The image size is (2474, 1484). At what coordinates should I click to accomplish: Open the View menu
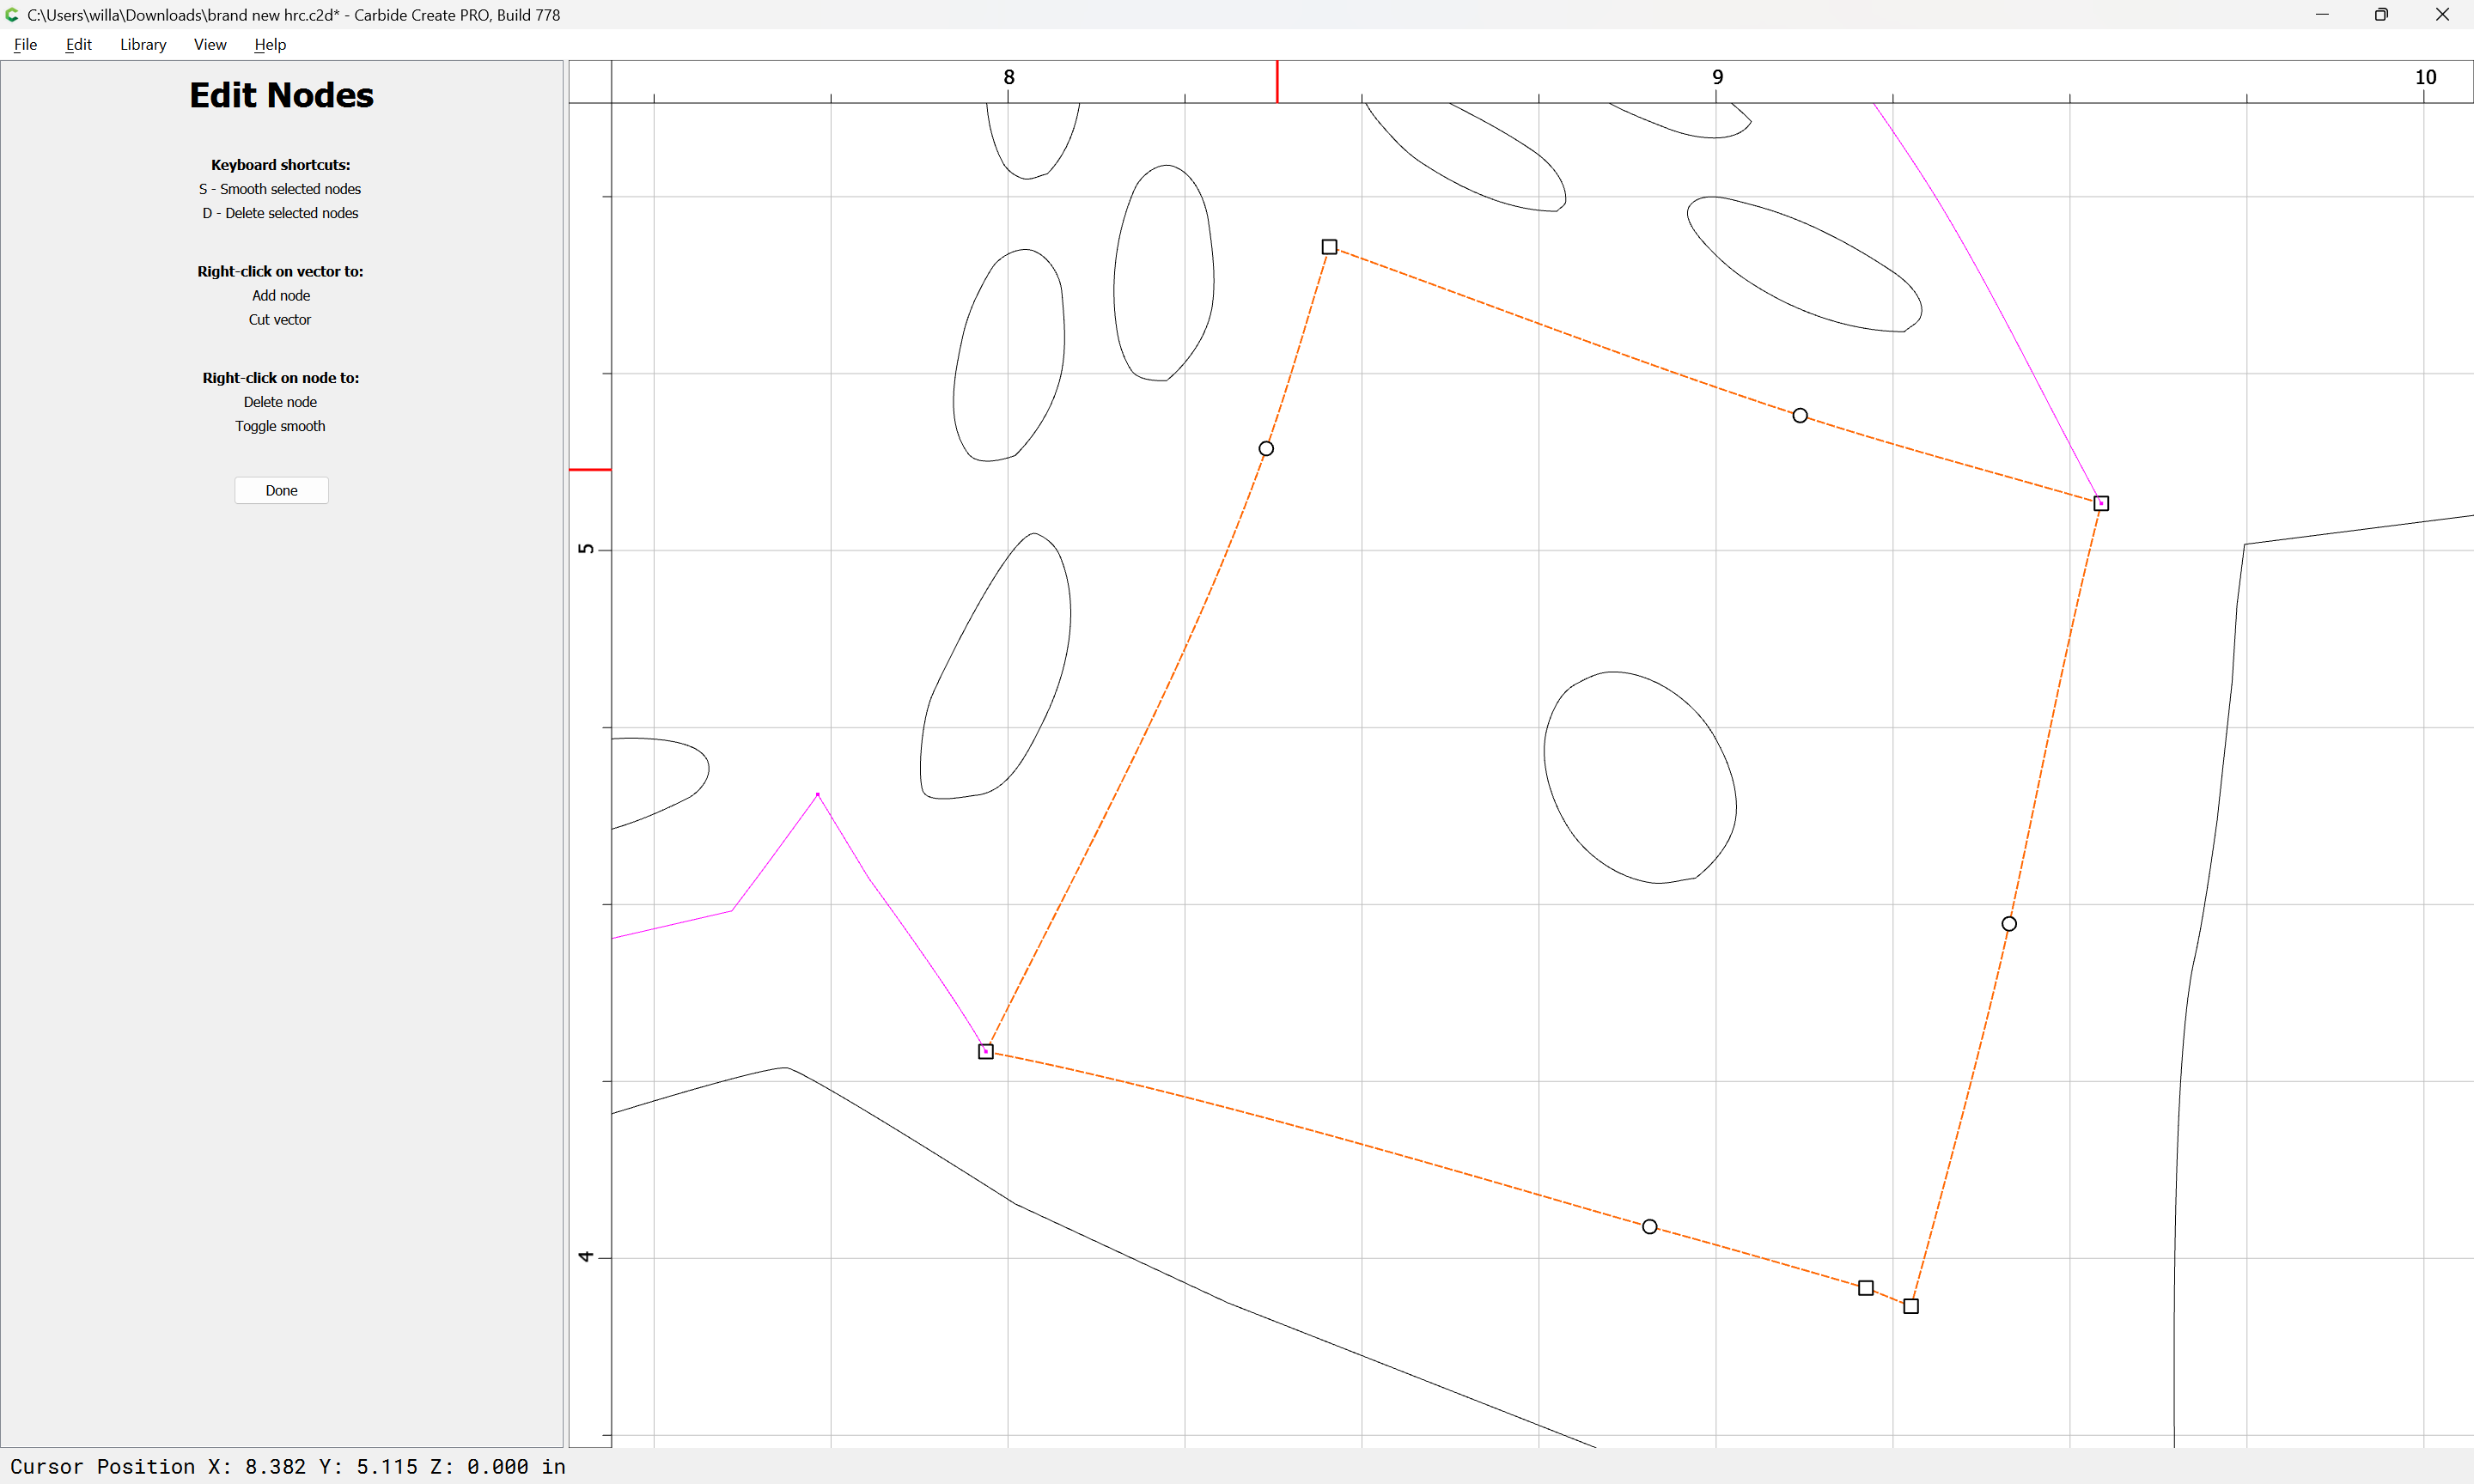click(210, 44)
